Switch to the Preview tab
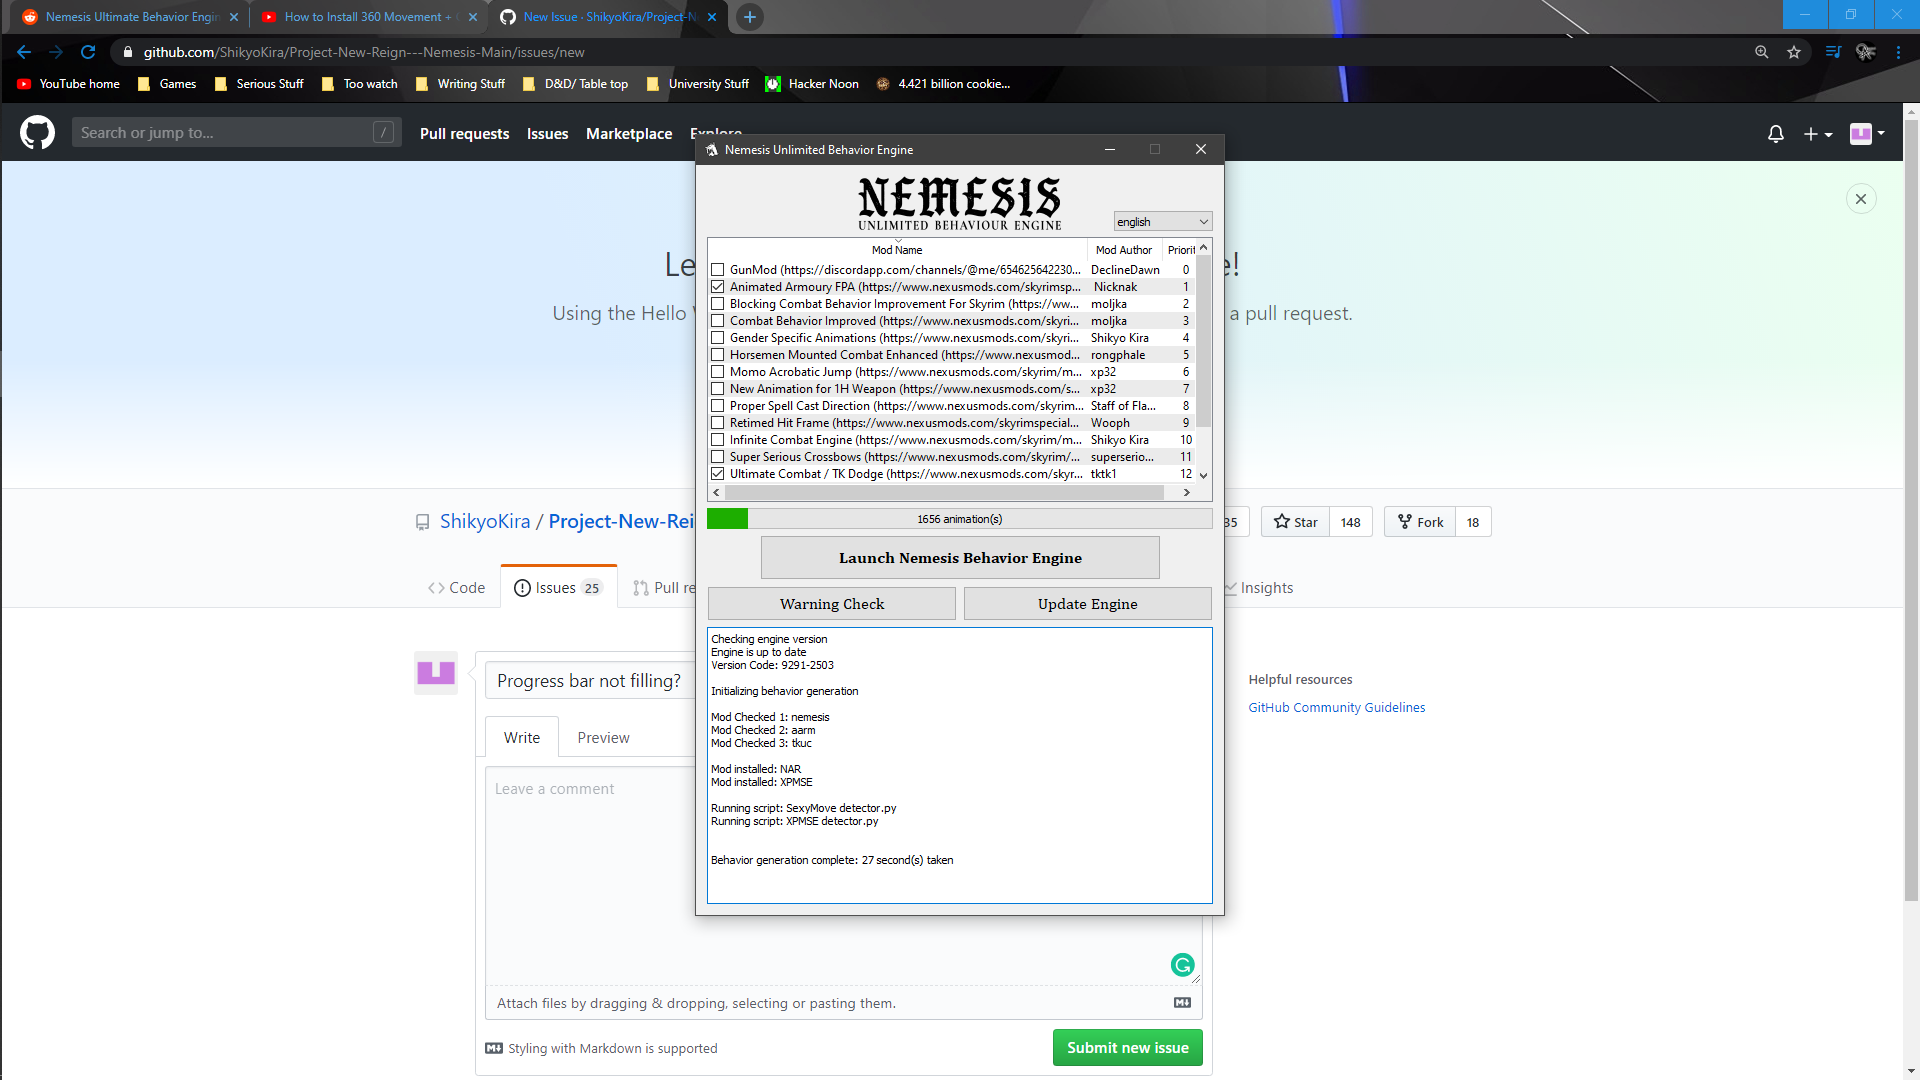The height and width of the screenshot is (1080, 1920). click(602, 737)
